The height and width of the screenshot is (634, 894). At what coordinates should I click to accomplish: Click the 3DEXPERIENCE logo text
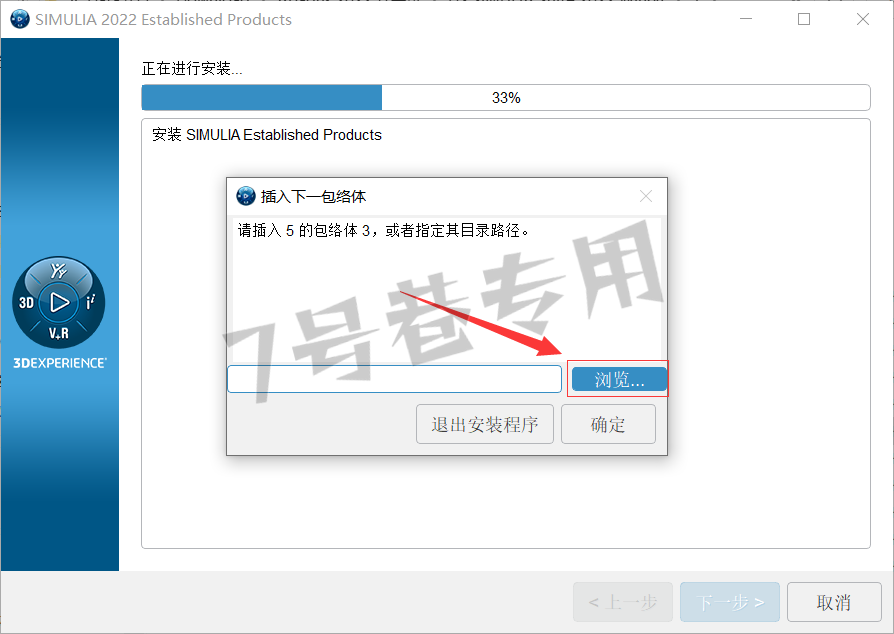pos(60,363)
